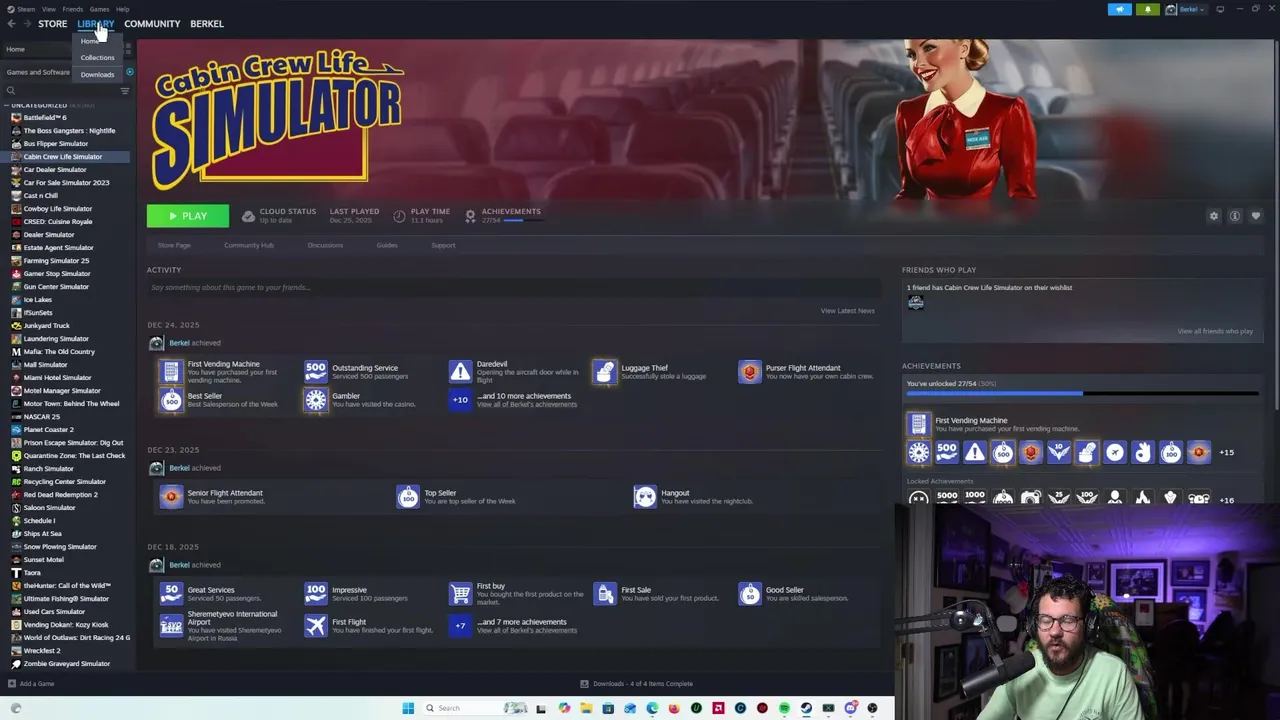Viewport: 1280px width, 720px height.
Task: Click the Luggage Thief achievement icon
Action: (604, 372)
